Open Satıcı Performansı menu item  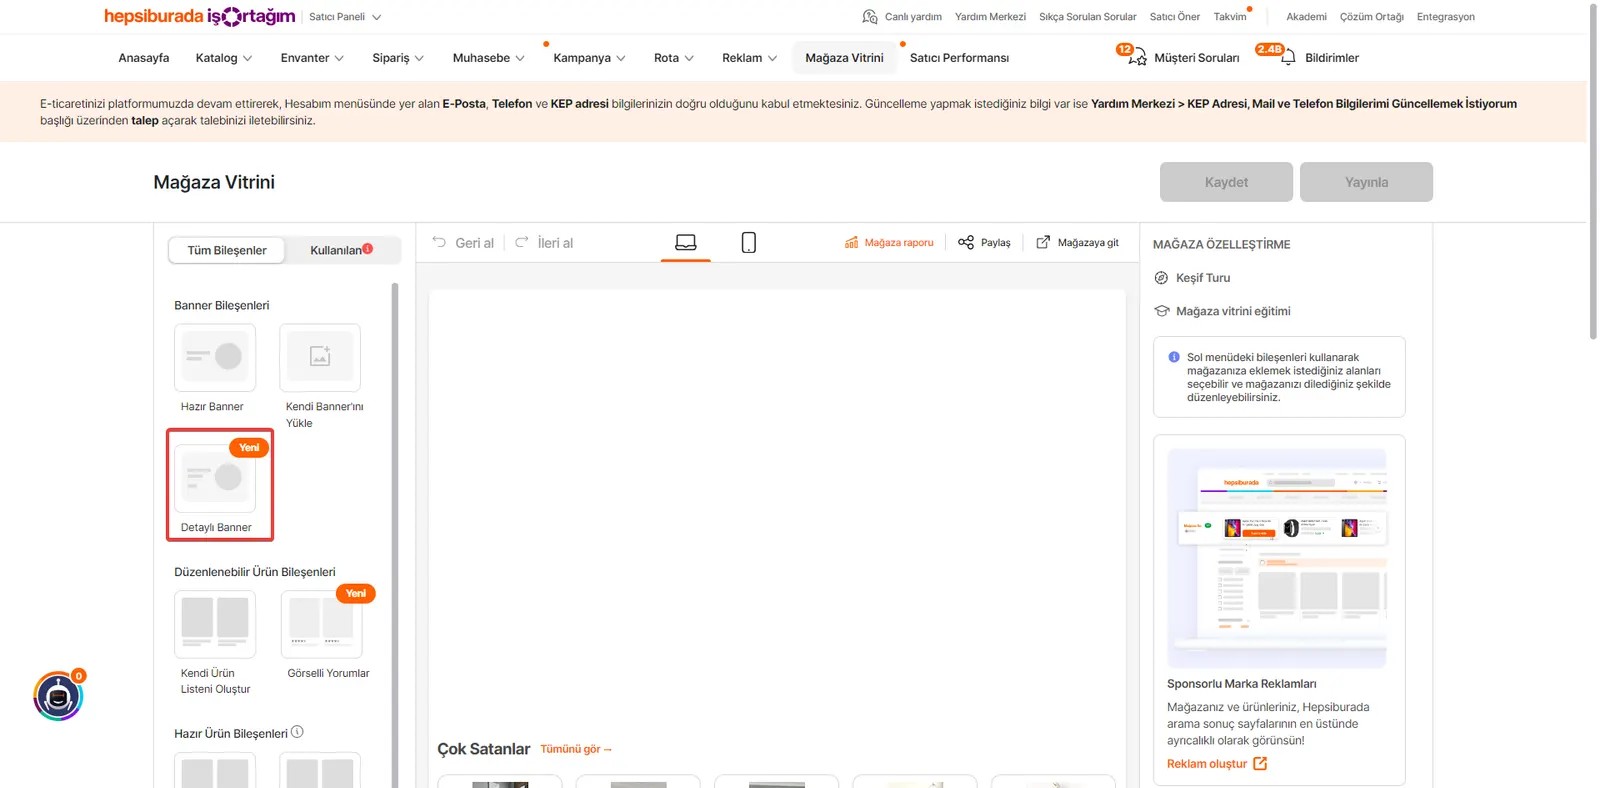[959, 58]
